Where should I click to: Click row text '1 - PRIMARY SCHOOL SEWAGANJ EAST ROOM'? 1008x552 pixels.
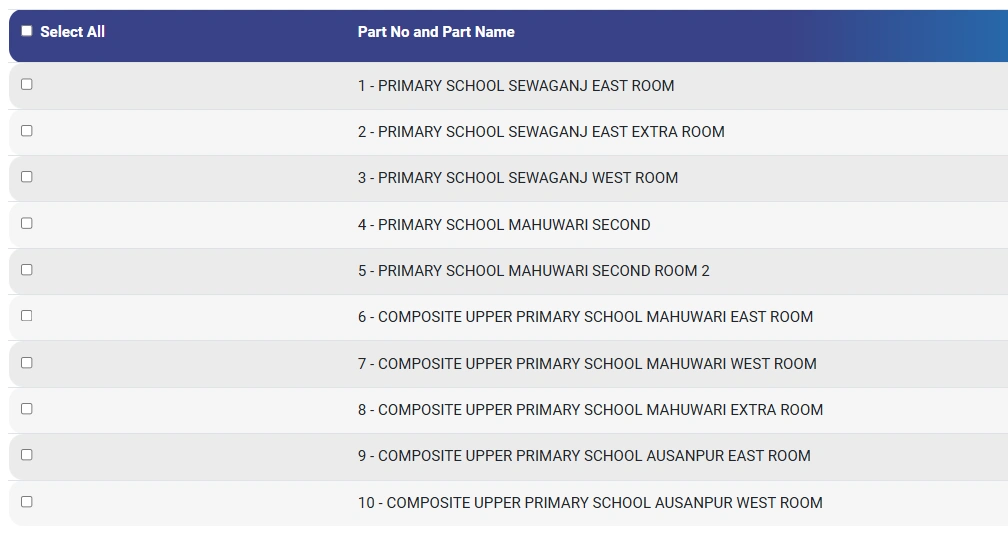point(516,86)
